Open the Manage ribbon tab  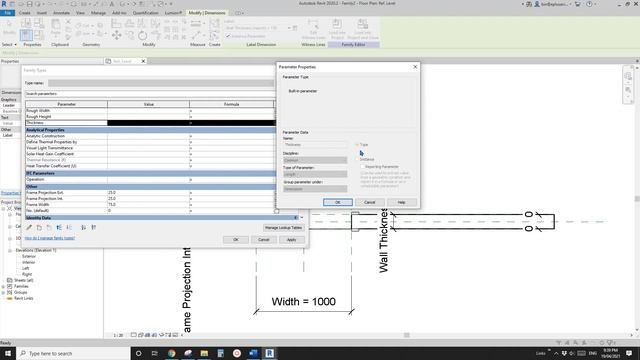(x=98, y=13)
